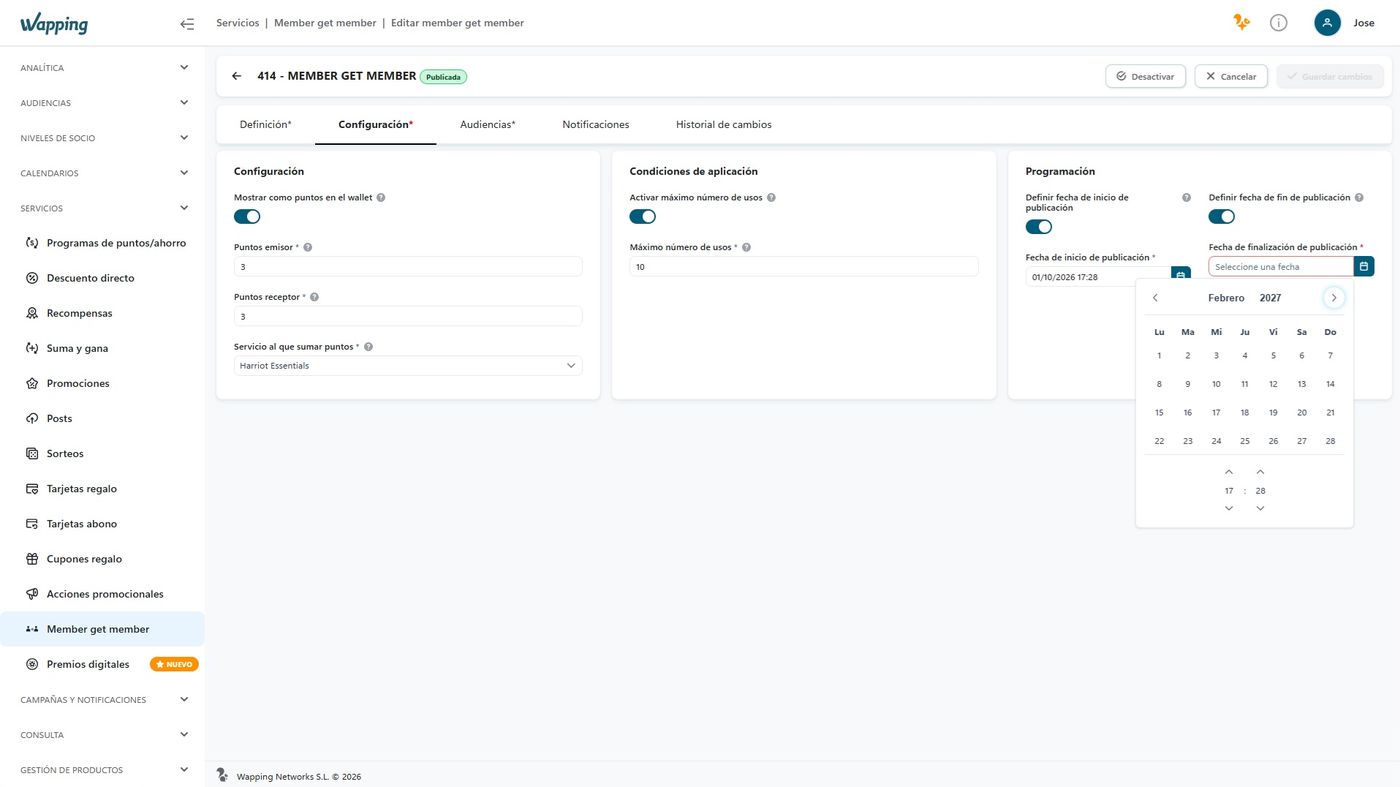Open Tarjetas abono in sidebar
Screen dimensions: 1400x787
[103, 524]
